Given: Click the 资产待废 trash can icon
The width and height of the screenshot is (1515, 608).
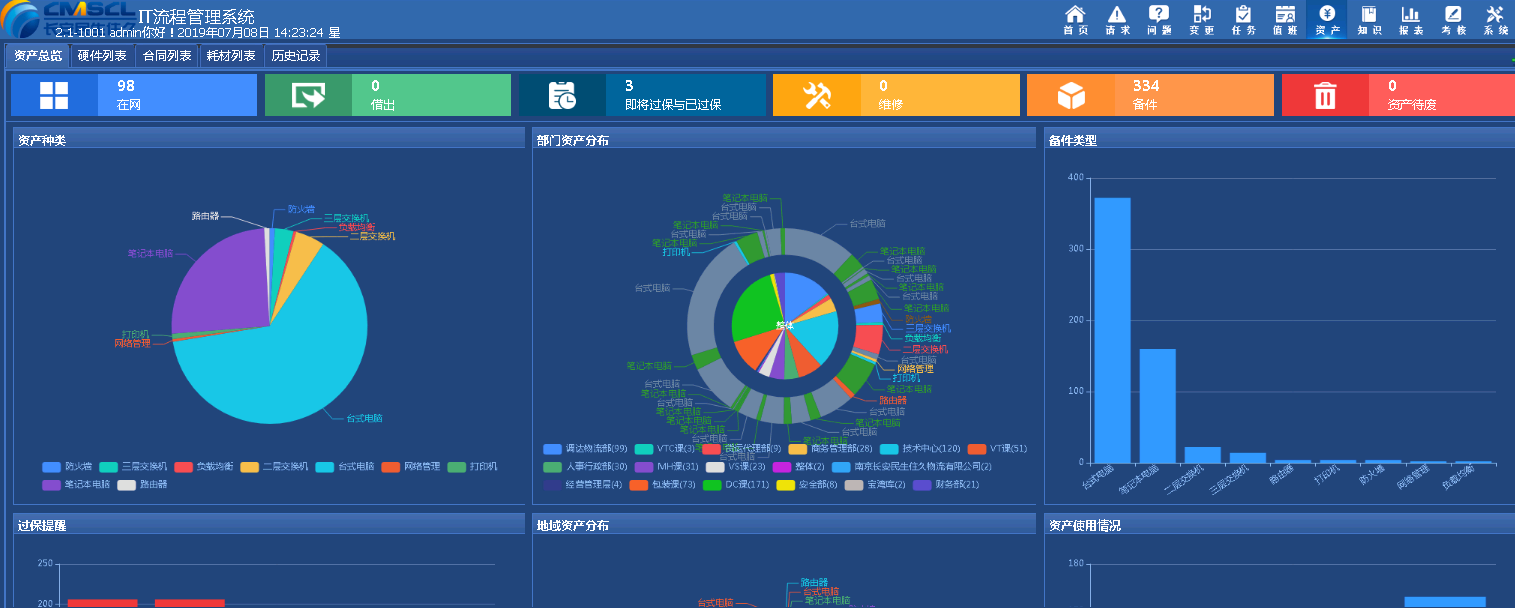Looking at the screenshot, I should click(x=1325, y=95).
